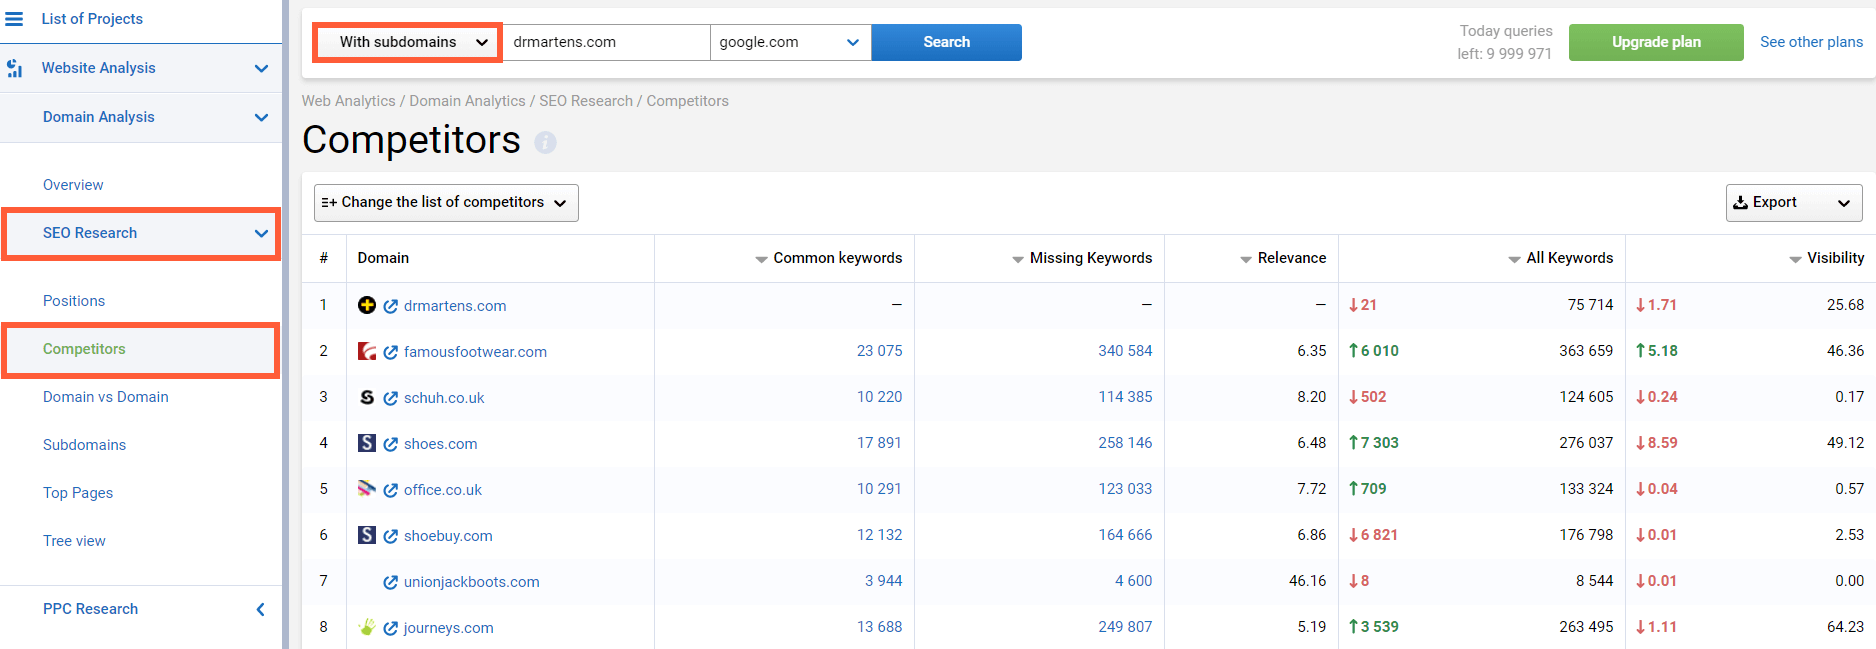Open shoes.com external link icon
The width and height of the screenshot is (1876, 649).
(391, 444)
